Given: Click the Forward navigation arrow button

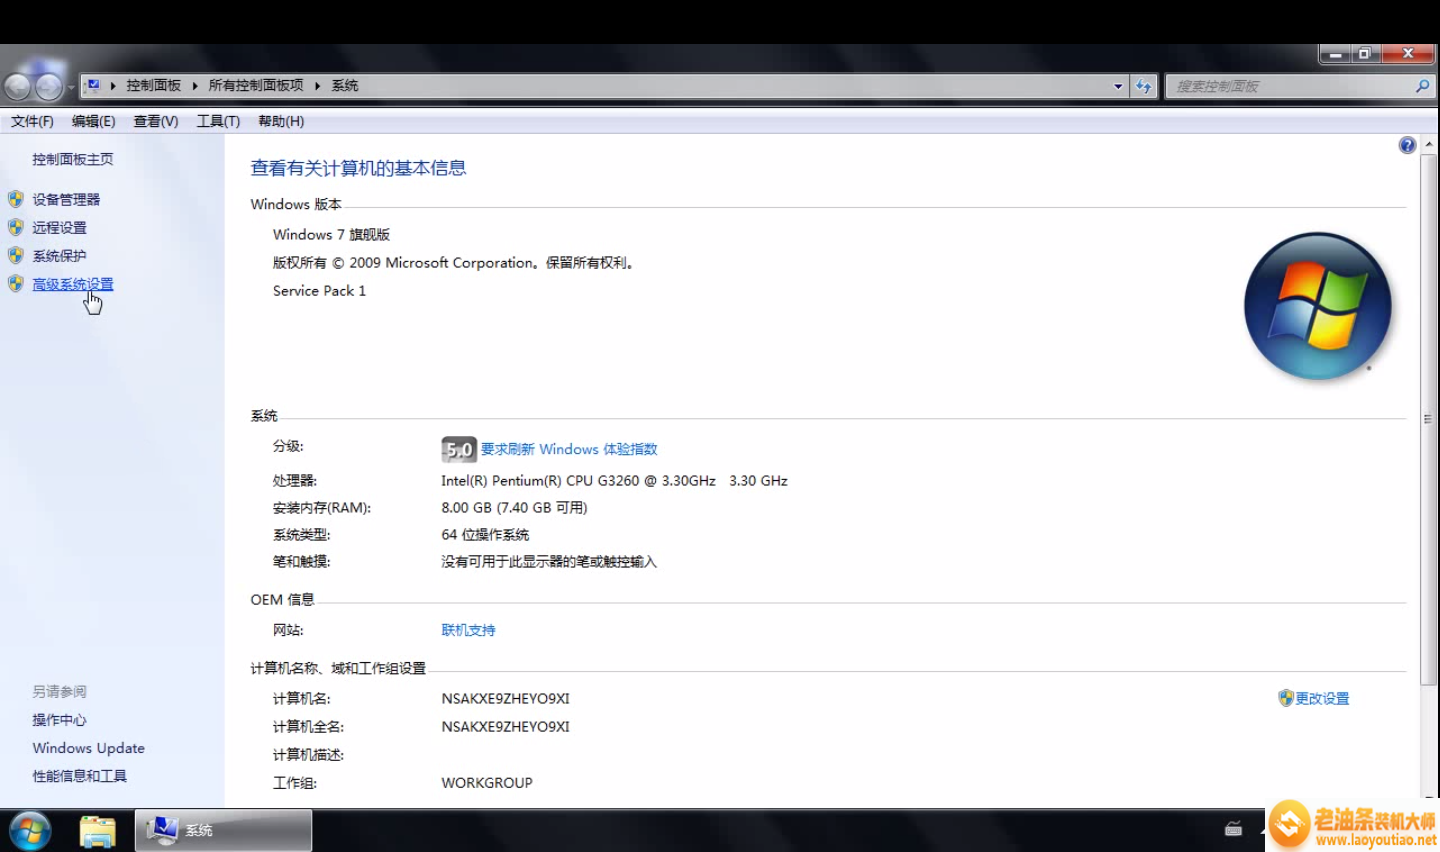Looking at the screenshot, I should (x=48, y=87).
